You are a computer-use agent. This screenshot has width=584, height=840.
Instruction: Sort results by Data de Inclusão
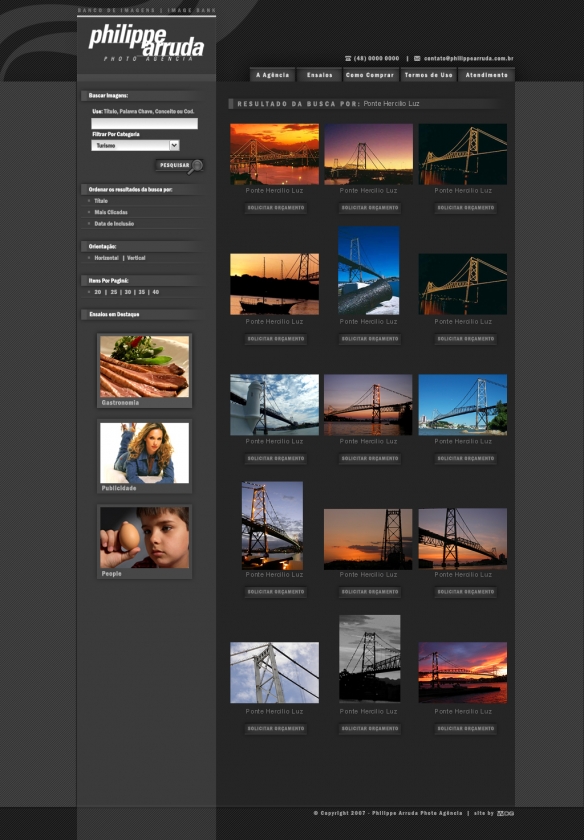coord(114,223)
